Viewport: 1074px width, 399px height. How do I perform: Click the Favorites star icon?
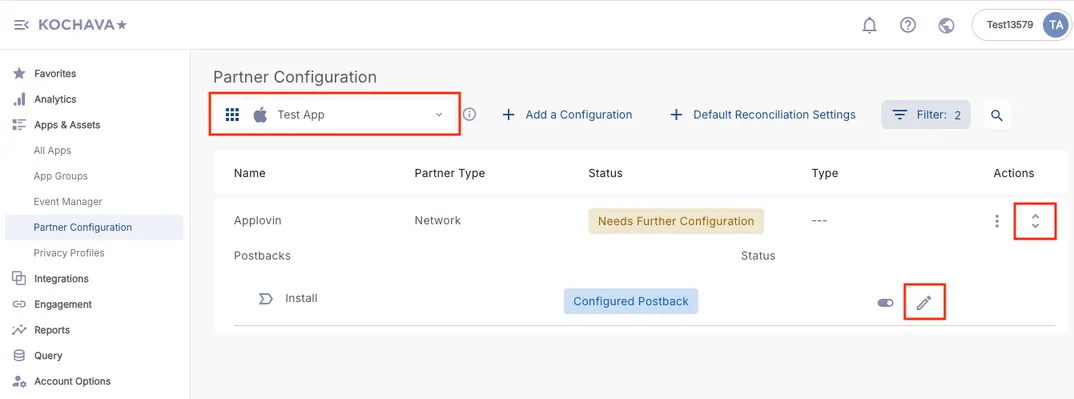(x=19, y=73)
